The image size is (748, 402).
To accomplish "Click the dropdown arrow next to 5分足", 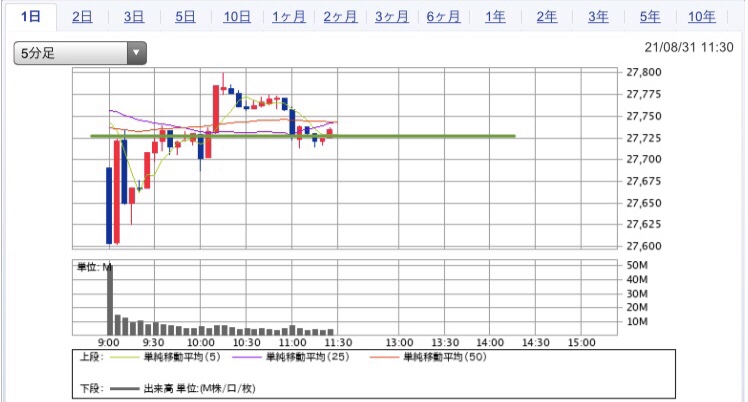I will [136, 53].
